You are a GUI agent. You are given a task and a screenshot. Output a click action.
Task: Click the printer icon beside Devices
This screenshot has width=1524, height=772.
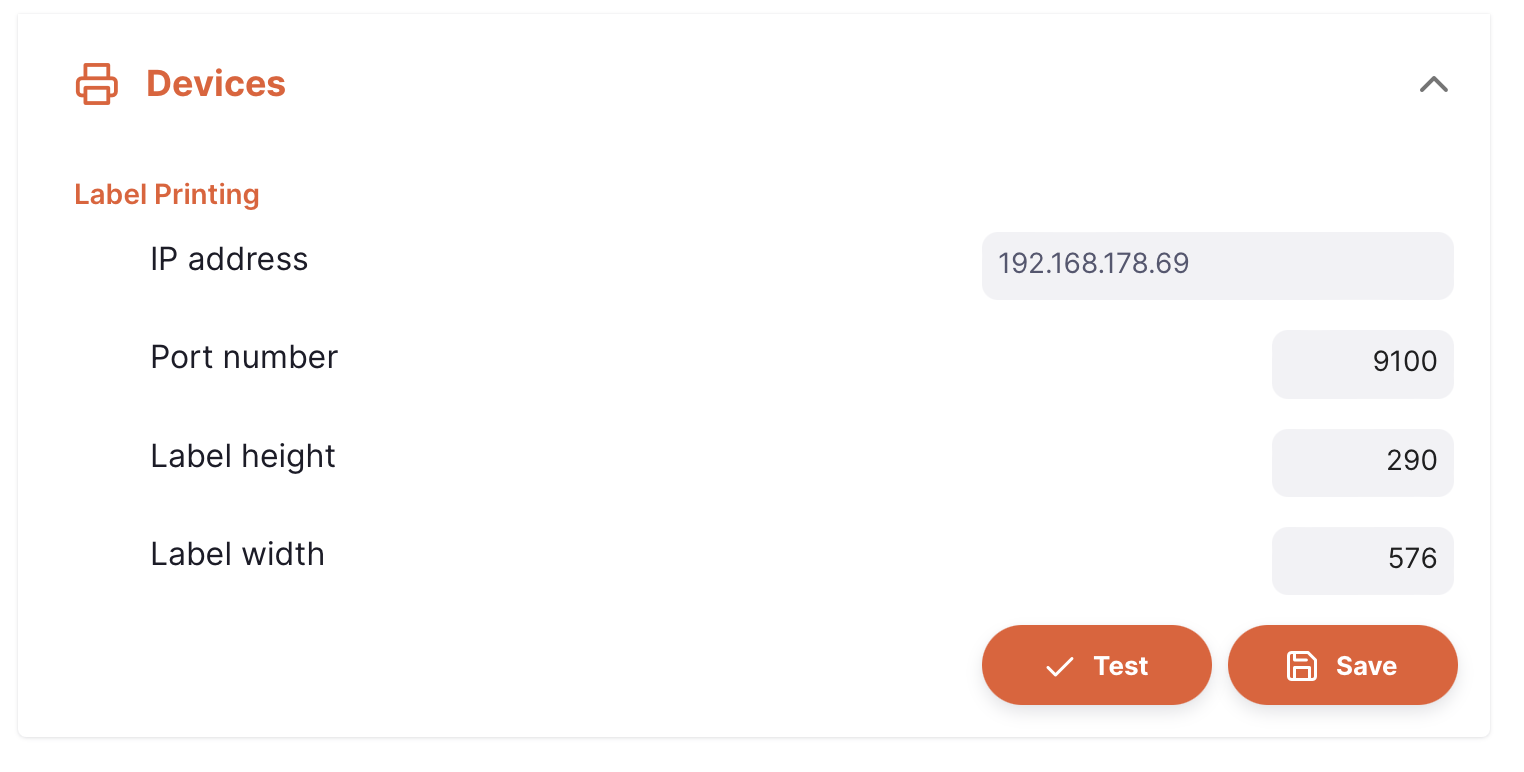tap(97, 84)
